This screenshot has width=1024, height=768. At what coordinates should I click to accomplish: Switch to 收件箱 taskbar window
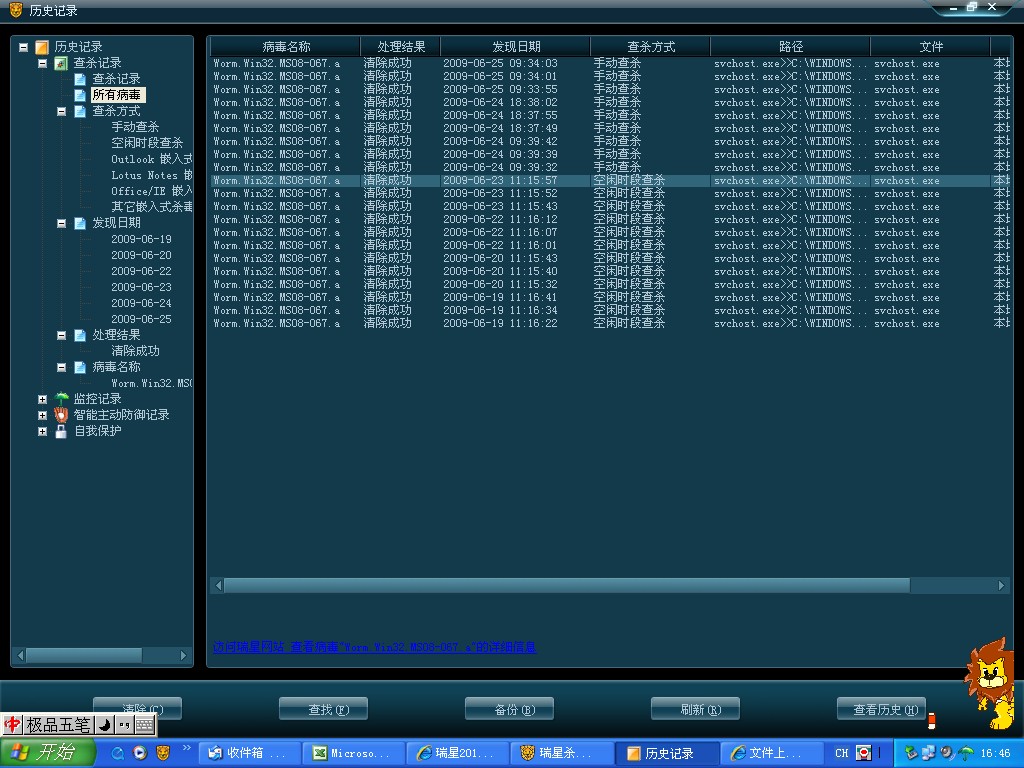click(249, 753)
